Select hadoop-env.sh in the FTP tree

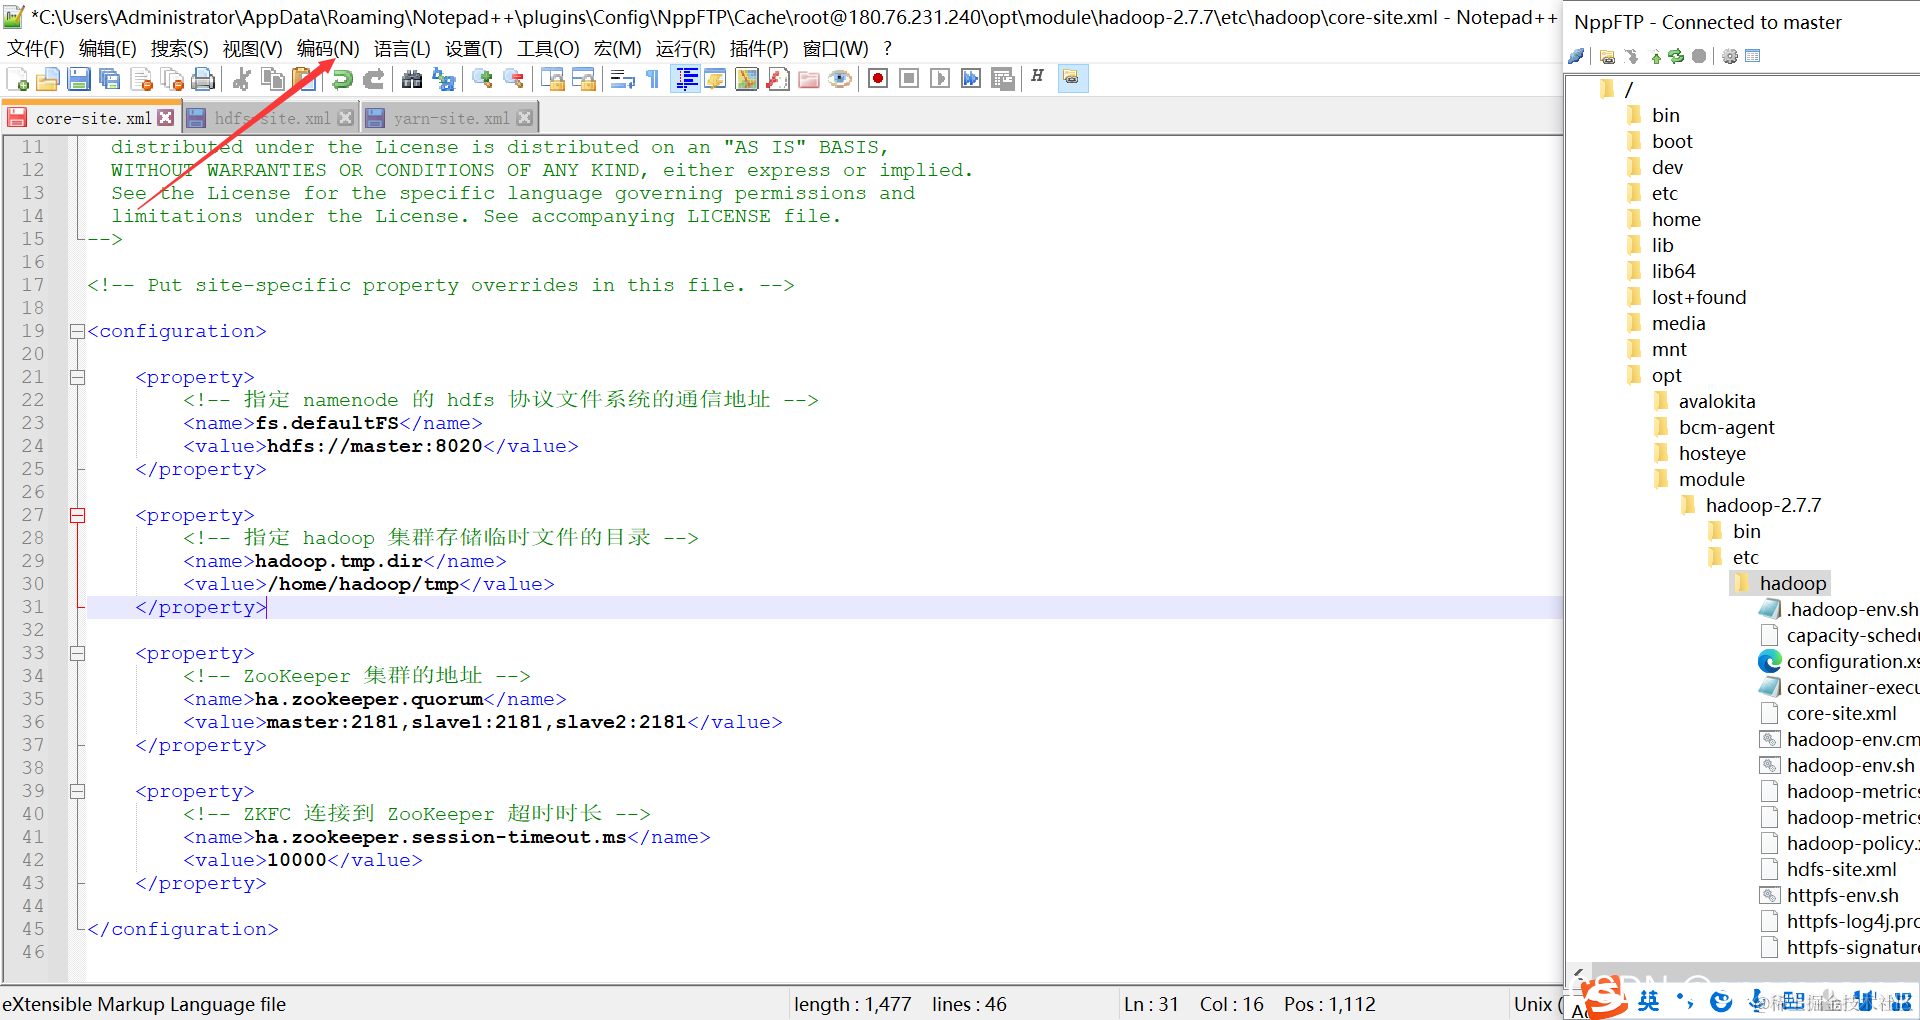click(x=1850, y=766)
